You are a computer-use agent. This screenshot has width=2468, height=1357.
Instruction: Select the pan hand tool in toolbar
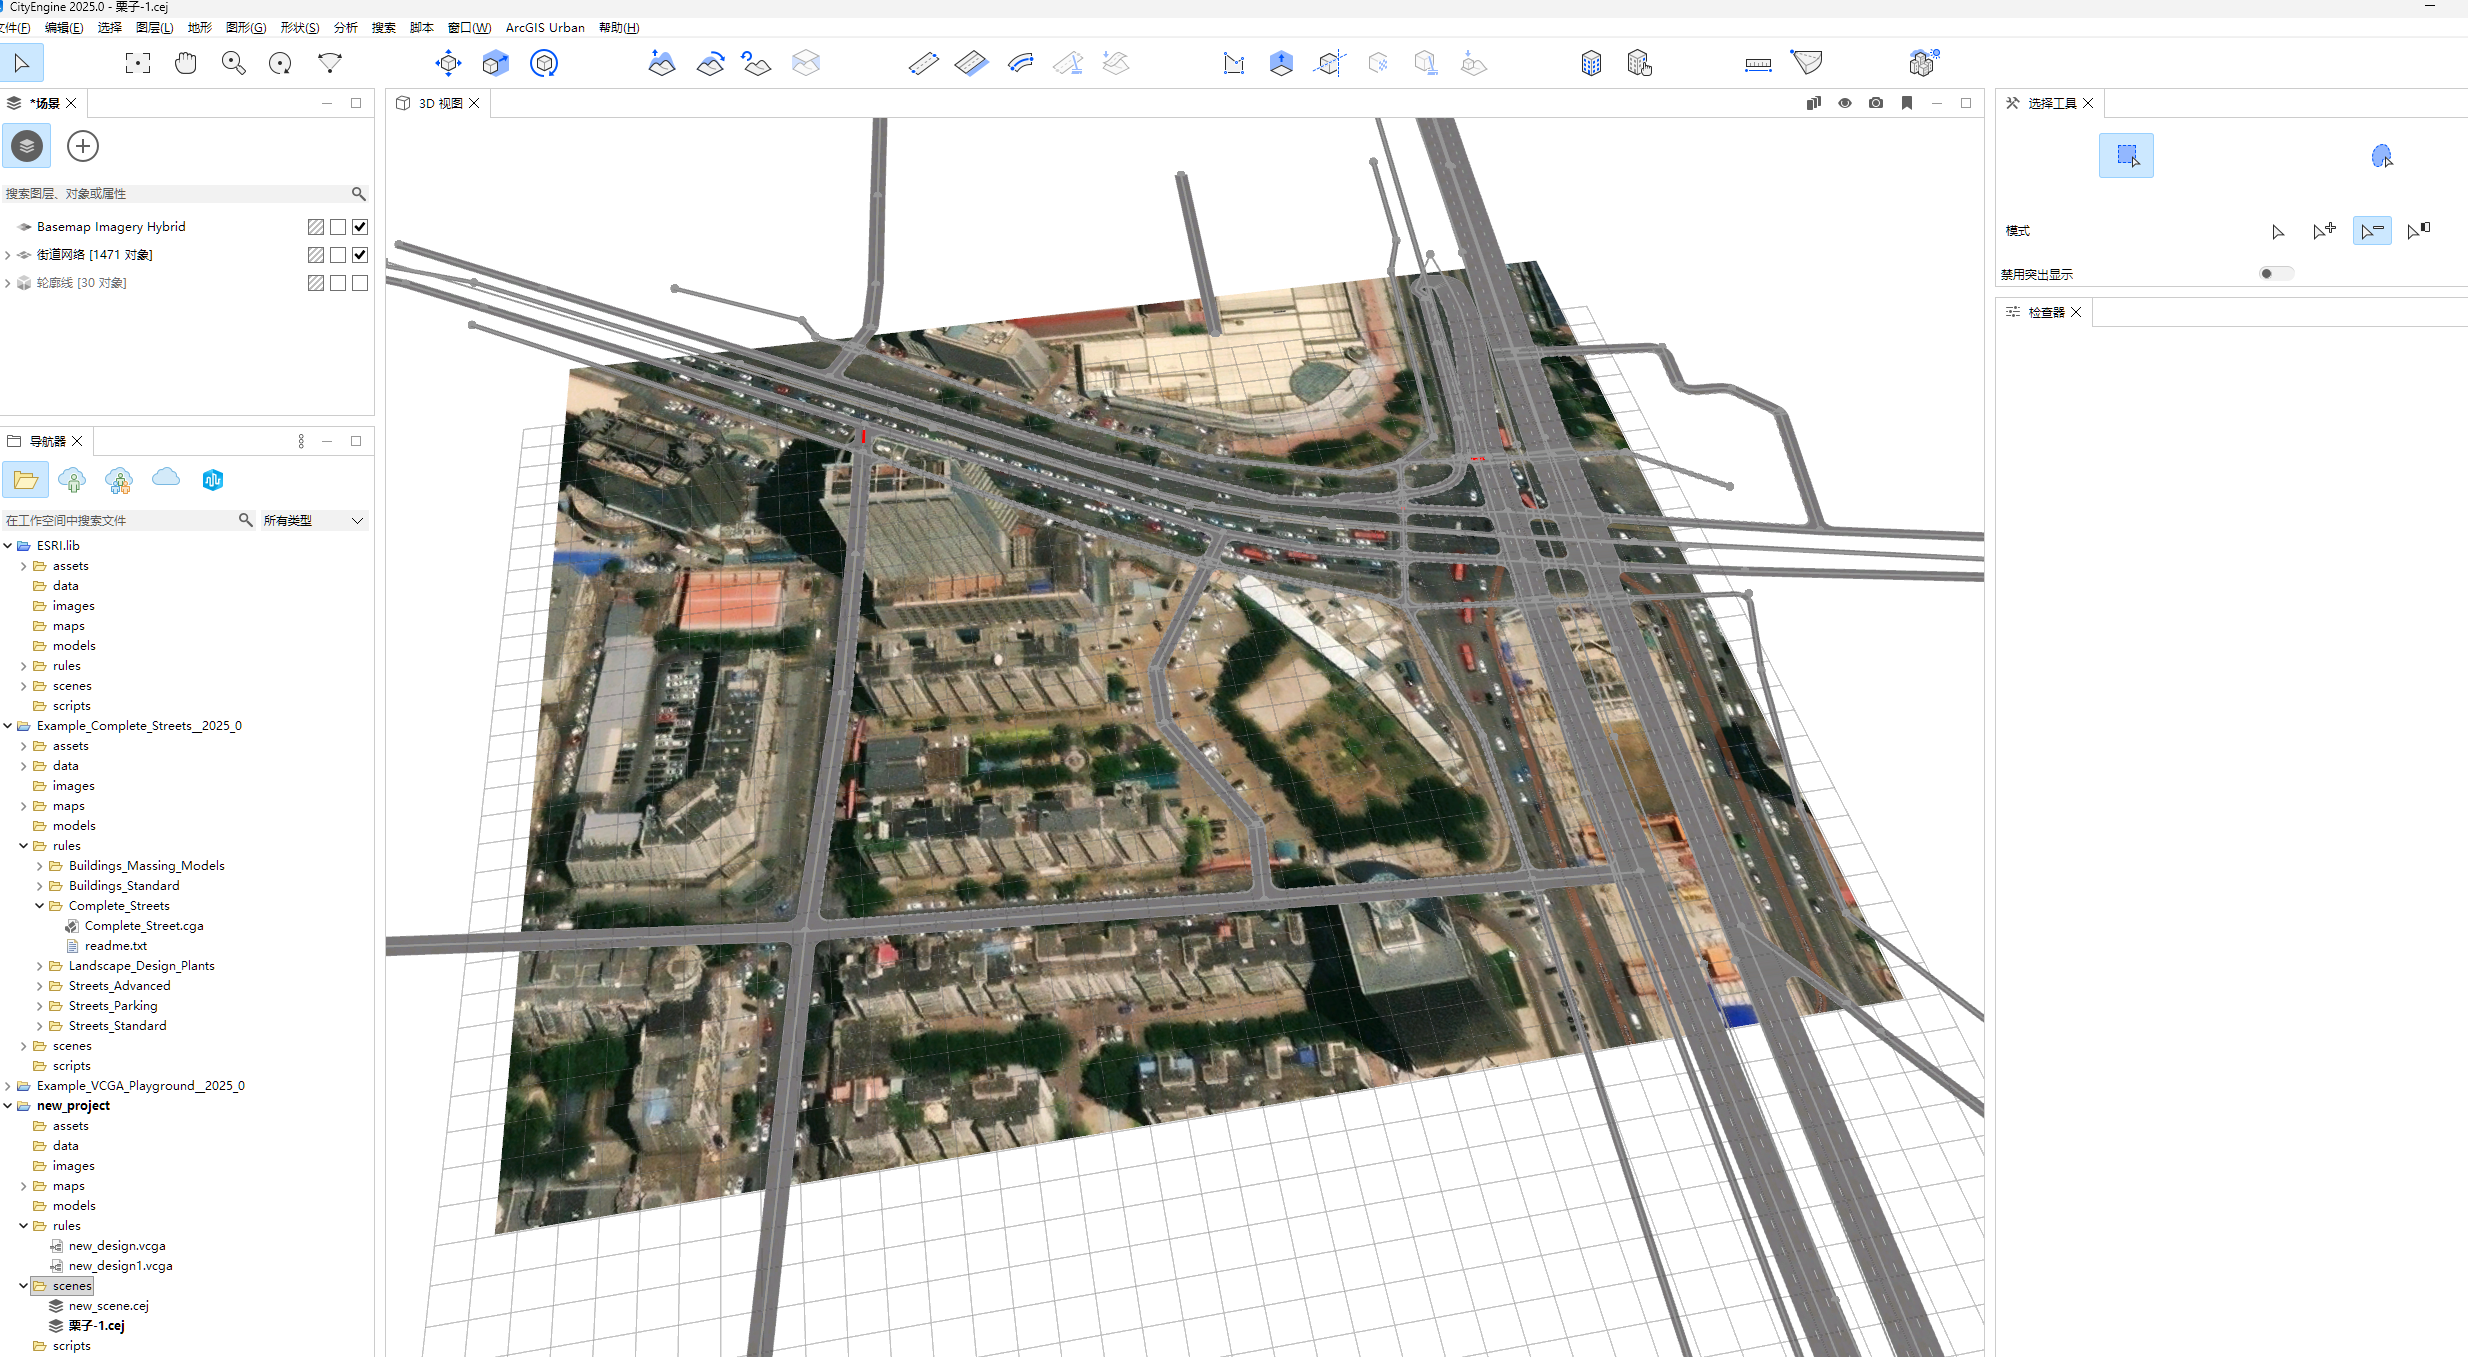pos(185,64)
